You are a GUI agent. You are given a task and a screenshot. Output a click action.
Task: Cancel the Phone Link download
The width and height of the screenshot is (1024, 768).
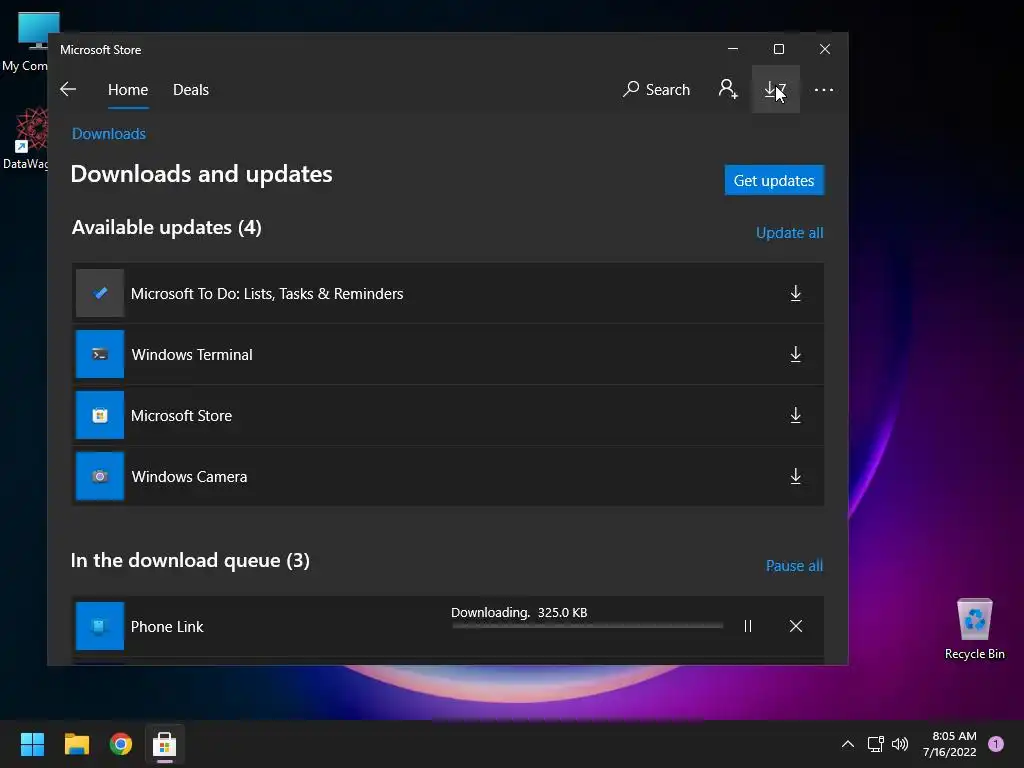click(x=795, y=626)
